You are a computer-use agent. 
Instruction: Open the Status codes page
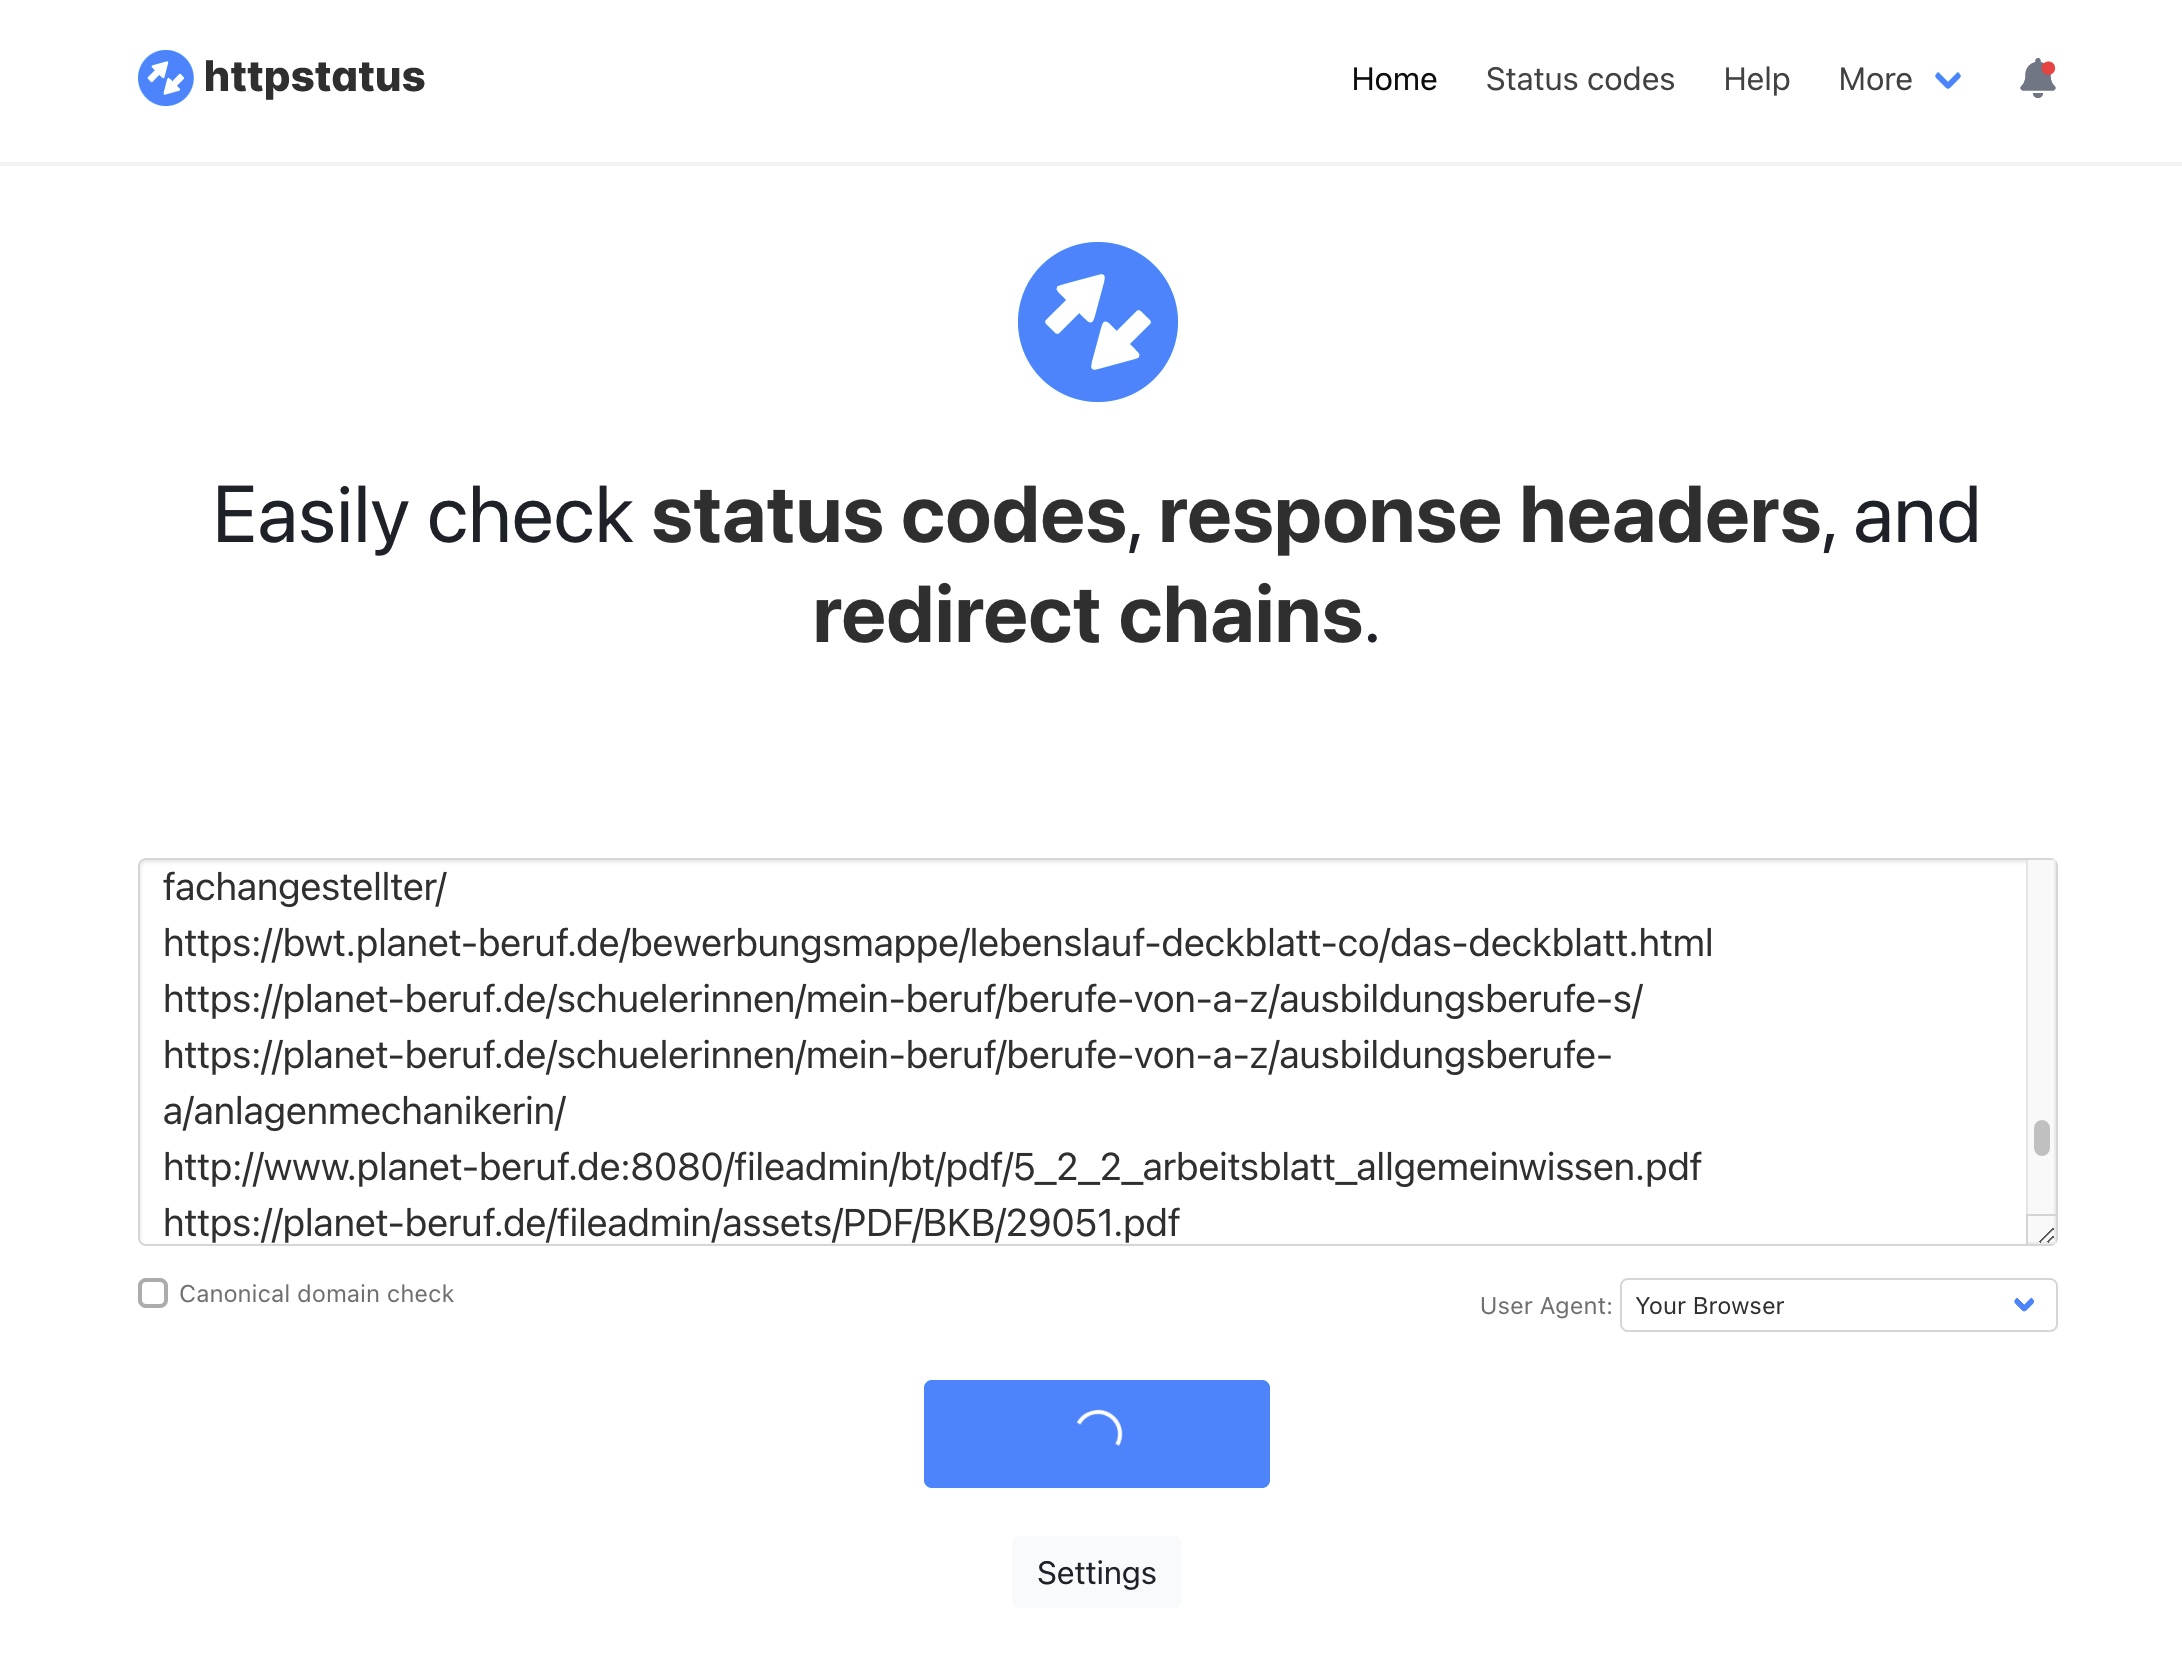[x=1579, y=79]
